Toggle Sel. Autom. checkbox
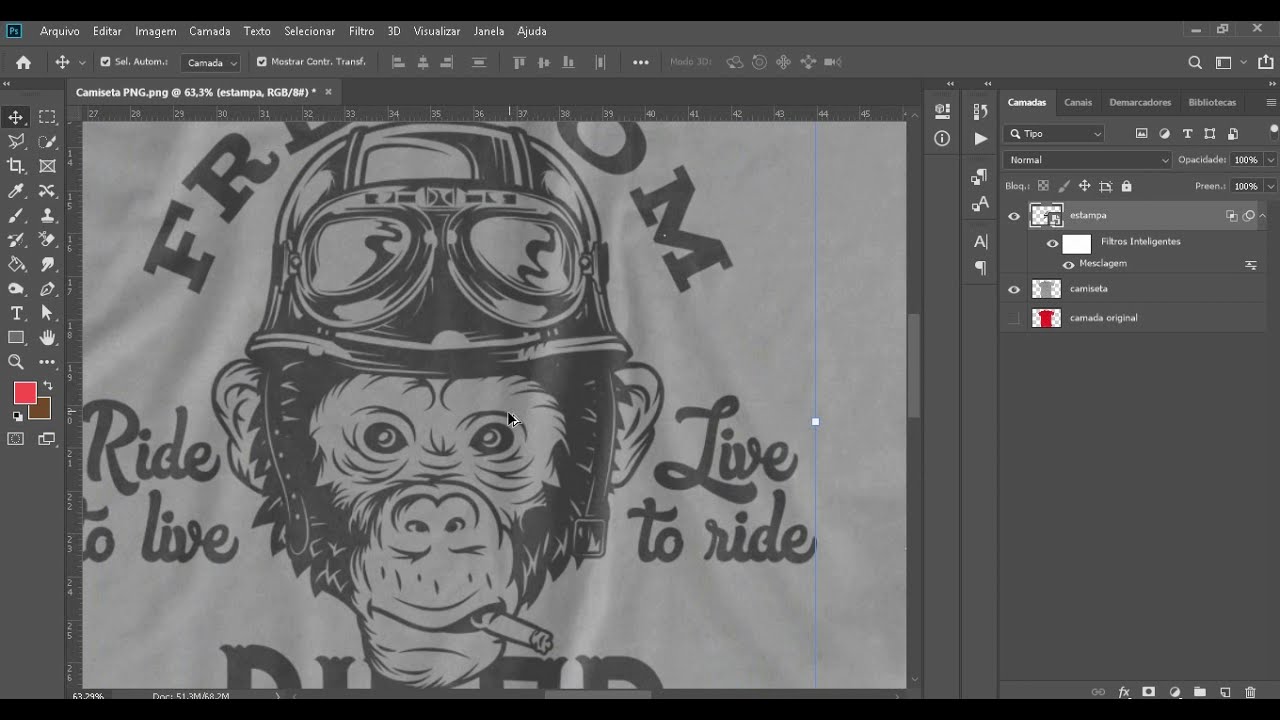The image size is (1280, 720). point(105,62)
